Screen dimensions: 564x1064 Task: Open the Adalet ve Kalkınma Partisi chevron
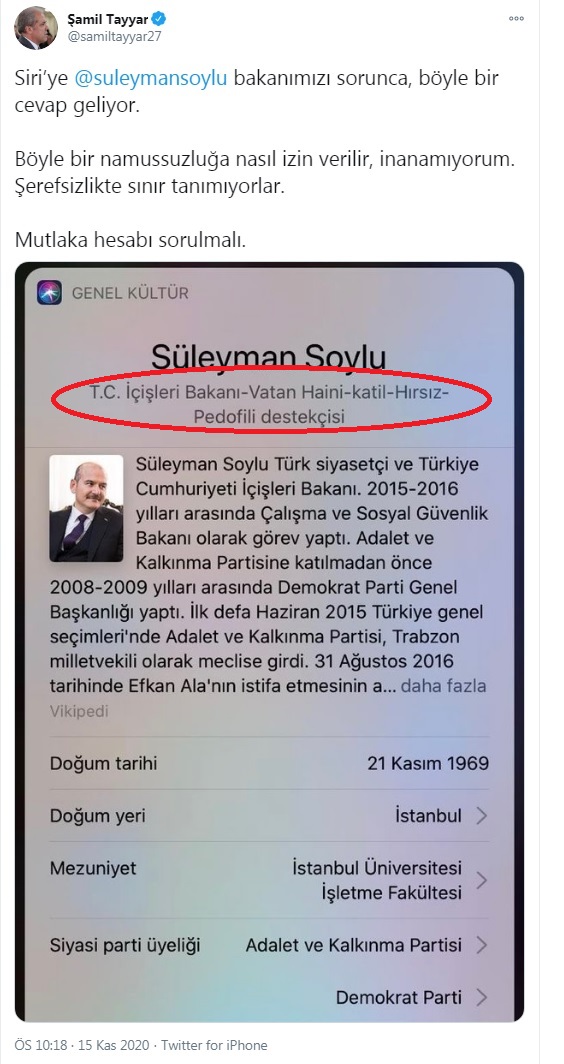click(481, 945)
